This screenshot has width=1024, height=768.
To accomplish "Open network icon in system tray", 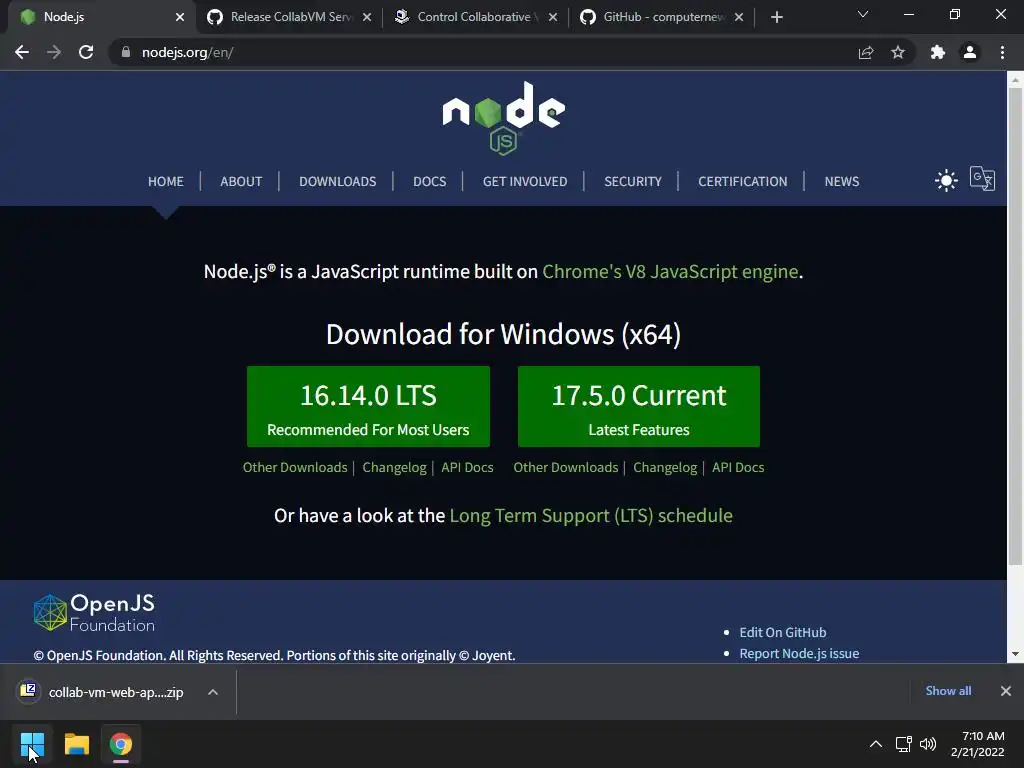I will click(x=903, y=744).
